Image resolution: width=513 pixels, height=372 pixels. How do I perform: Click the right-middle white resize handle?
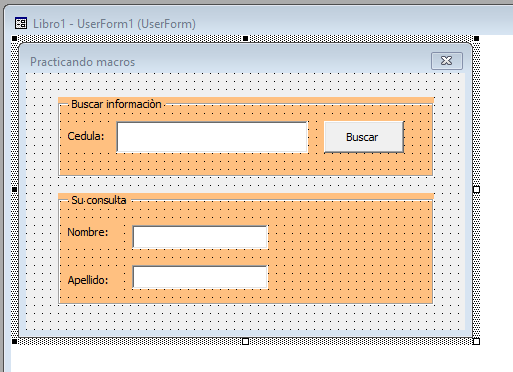(476, 190)
